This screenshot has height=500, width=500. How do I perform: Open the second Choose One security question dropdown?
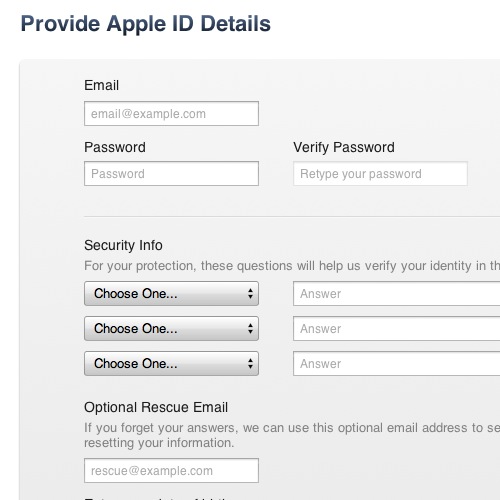pyautogui.click(x=171, y=329)
